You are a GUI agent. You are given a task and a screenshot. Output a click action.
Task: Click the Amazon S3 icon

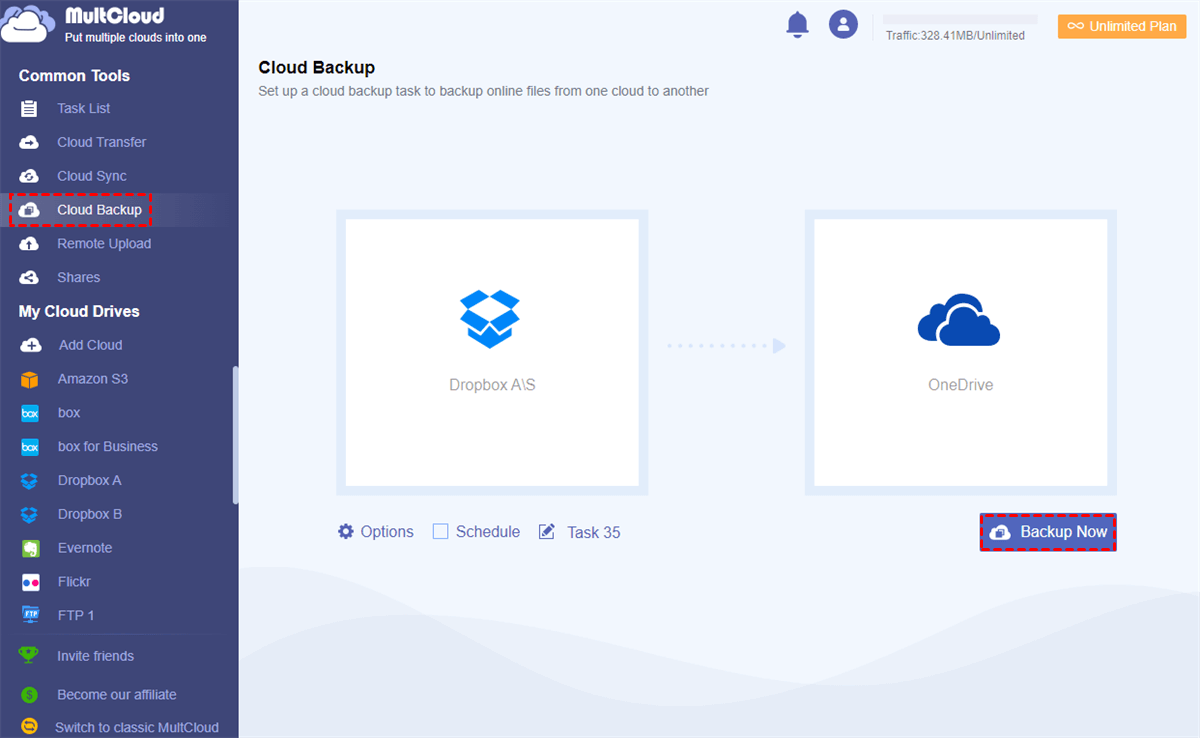pyautogui.click(x=30, y=379)
